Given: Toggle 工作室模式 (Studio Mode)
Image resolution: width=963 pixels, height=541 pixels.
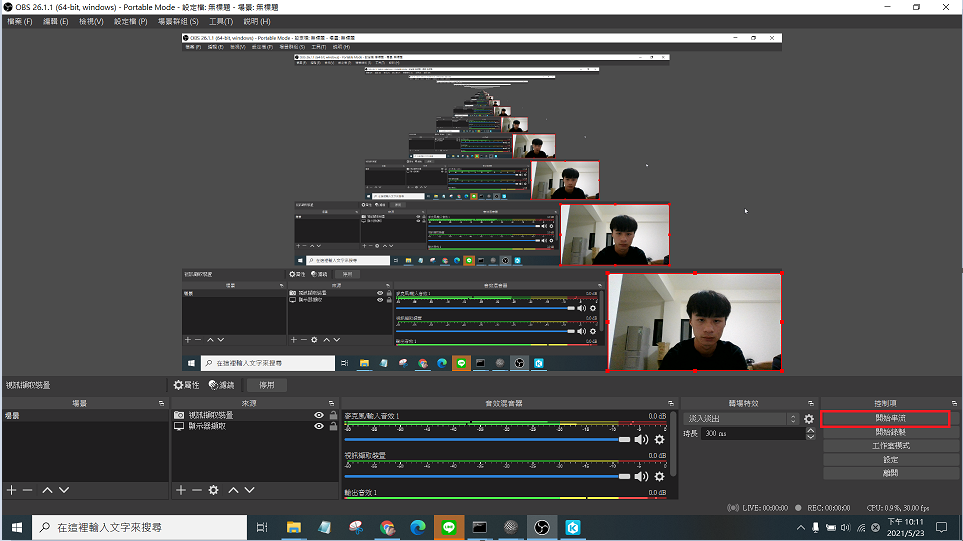Looking at the screenshot, I should click(891, 446).
